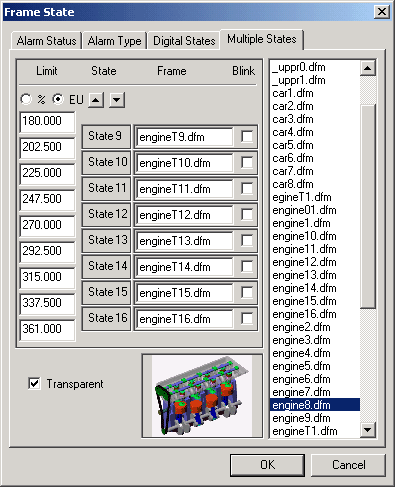Click the Cancel button

(348, 465)
